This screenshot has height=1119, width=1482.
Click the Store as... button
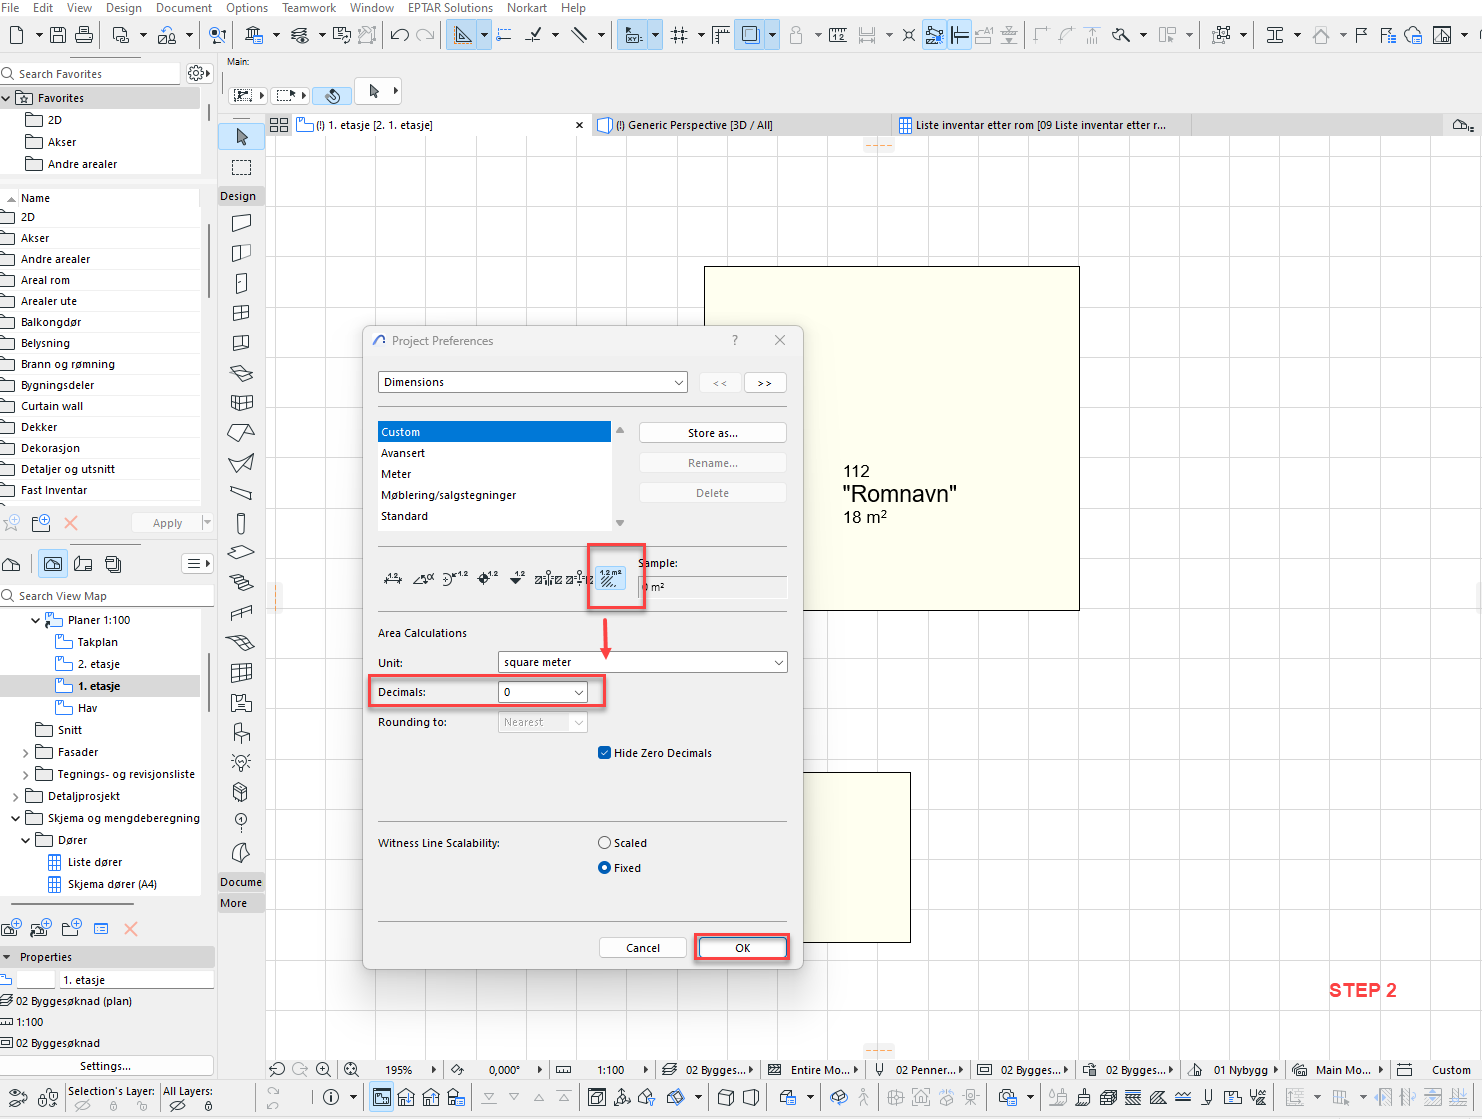click(x=712, y=433)
